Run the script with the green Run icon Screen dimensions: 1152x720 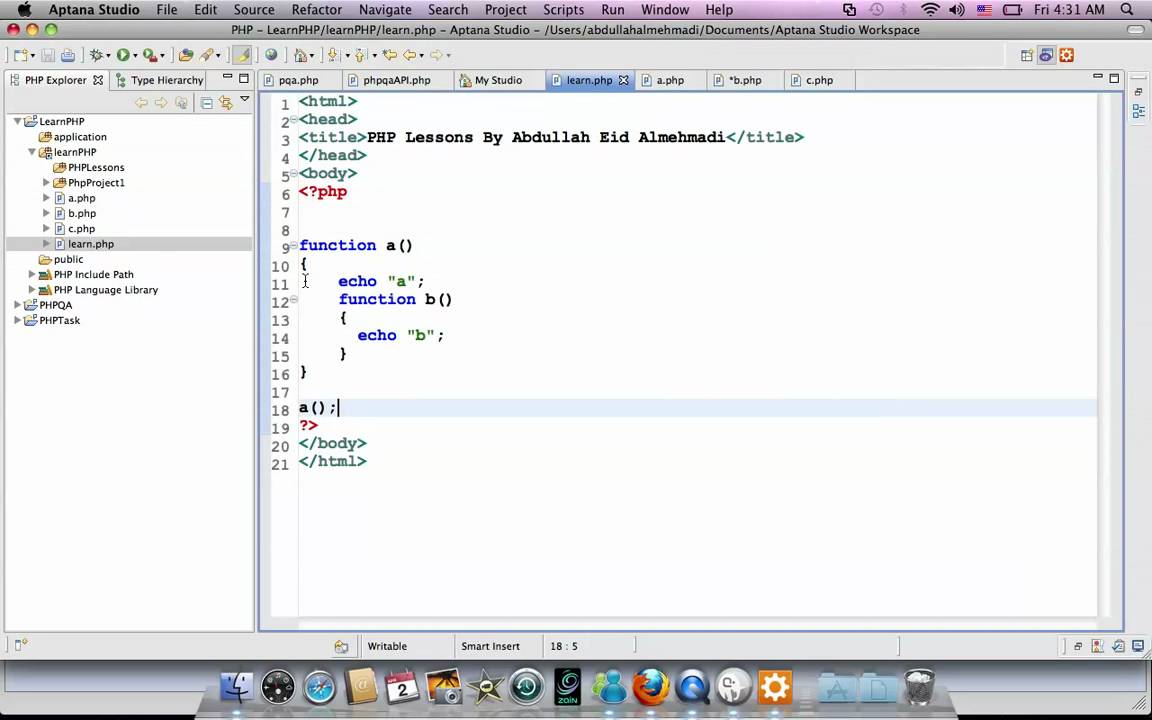click(124, 55)
